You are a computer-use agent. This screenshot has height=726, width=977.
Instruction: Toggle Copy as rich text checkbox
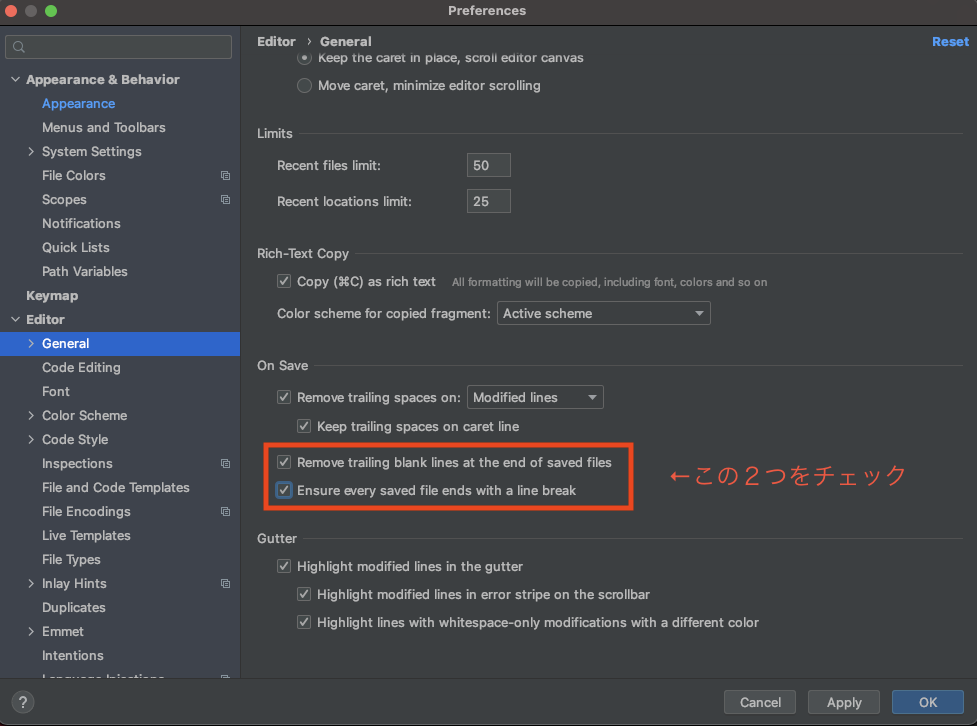coord(284,281)
